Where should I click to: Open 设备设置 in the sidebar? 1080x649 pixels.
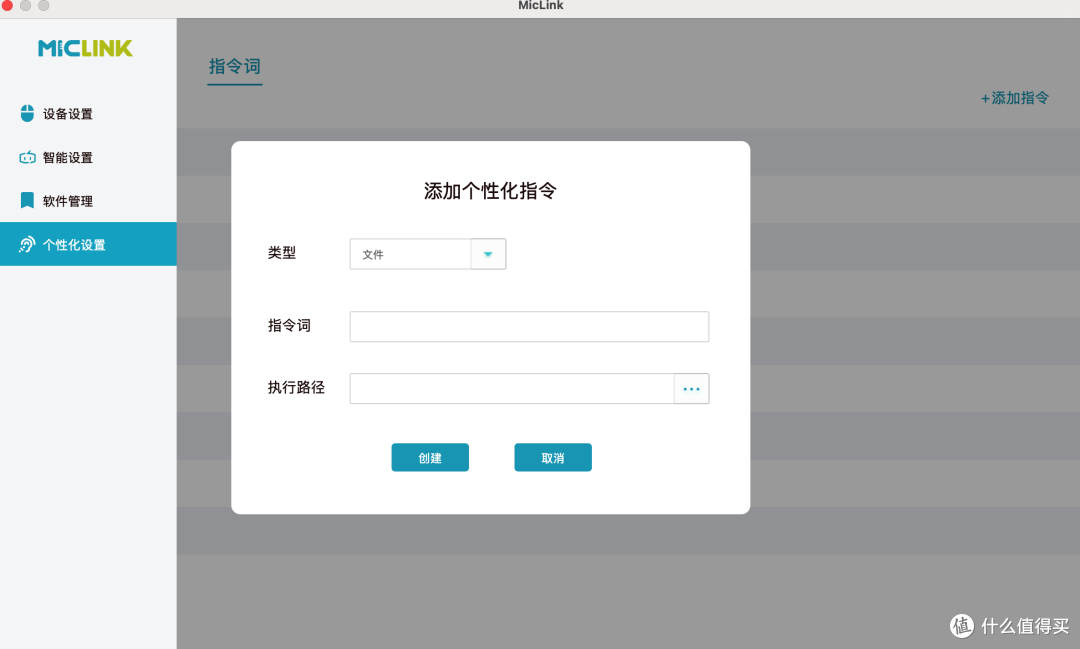click(x=88, y=114)
